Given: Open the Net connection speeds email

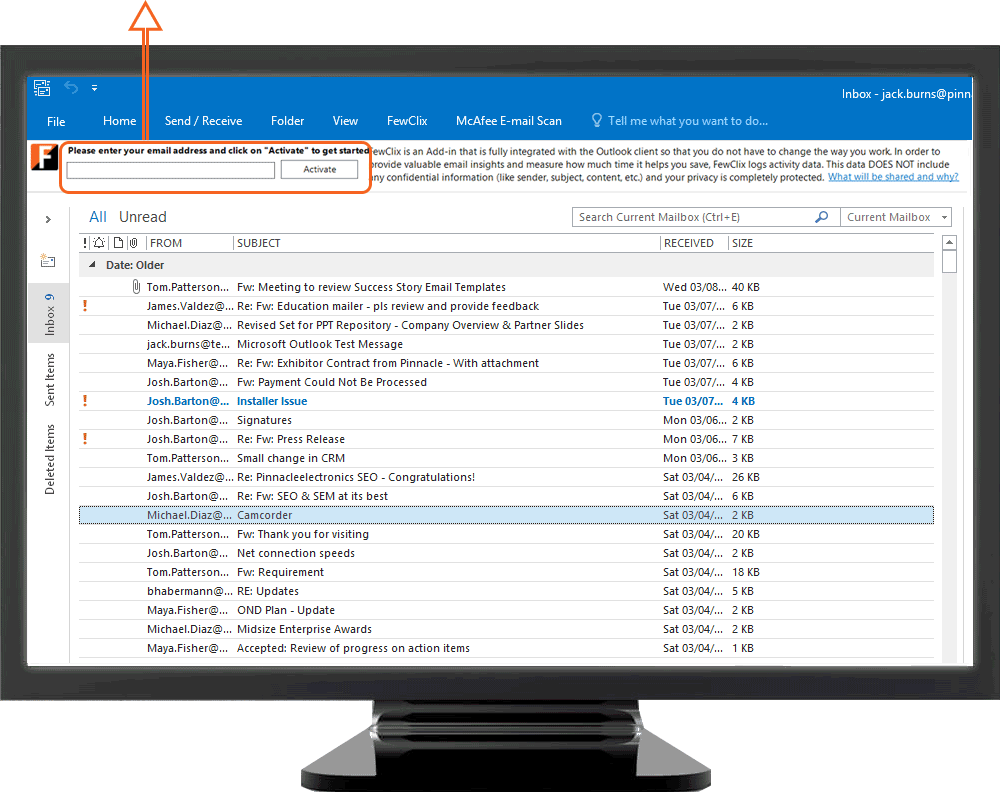Looking at the screenshot, I should pyautogui.click(x=506, y=553).
